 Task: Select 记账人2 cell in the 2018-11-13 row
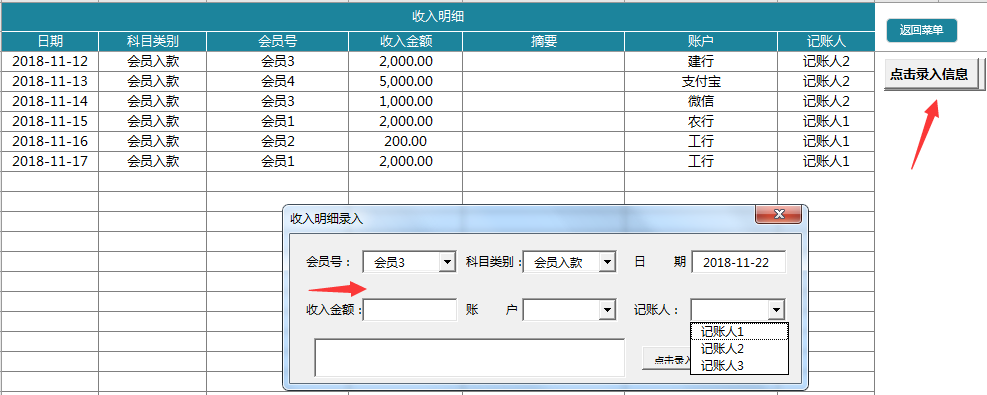pyautogui.click(x=826, y=81)
